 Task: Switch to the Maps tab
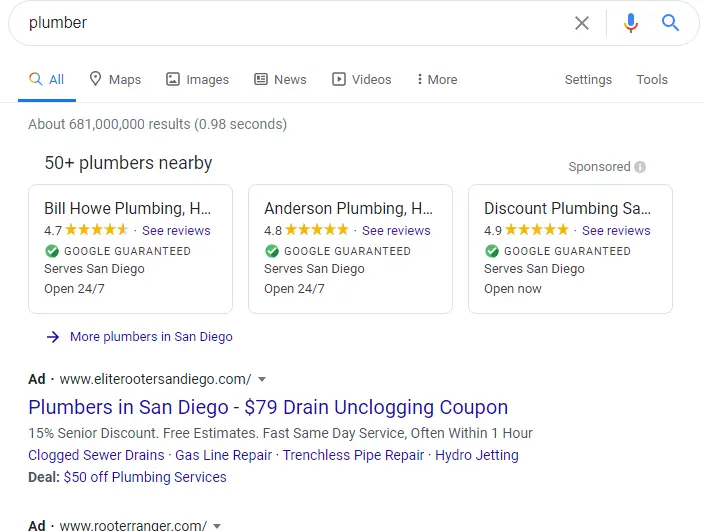pyautogui.click(x=115, y=79)
